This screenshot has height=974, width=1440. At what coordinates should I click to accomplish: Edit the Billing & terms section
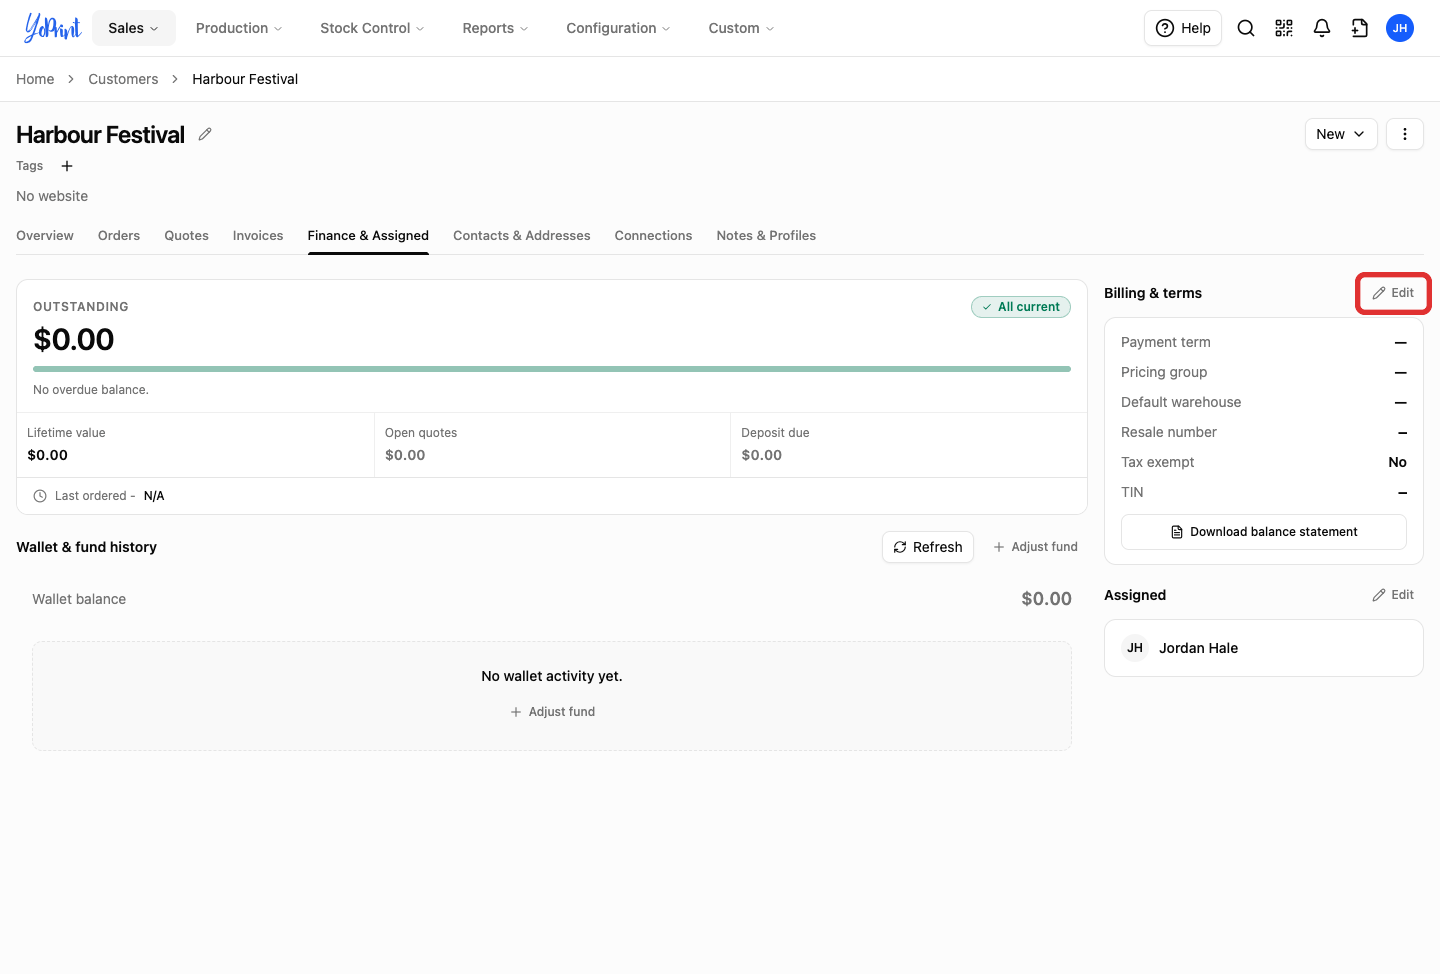point(1393,293)
